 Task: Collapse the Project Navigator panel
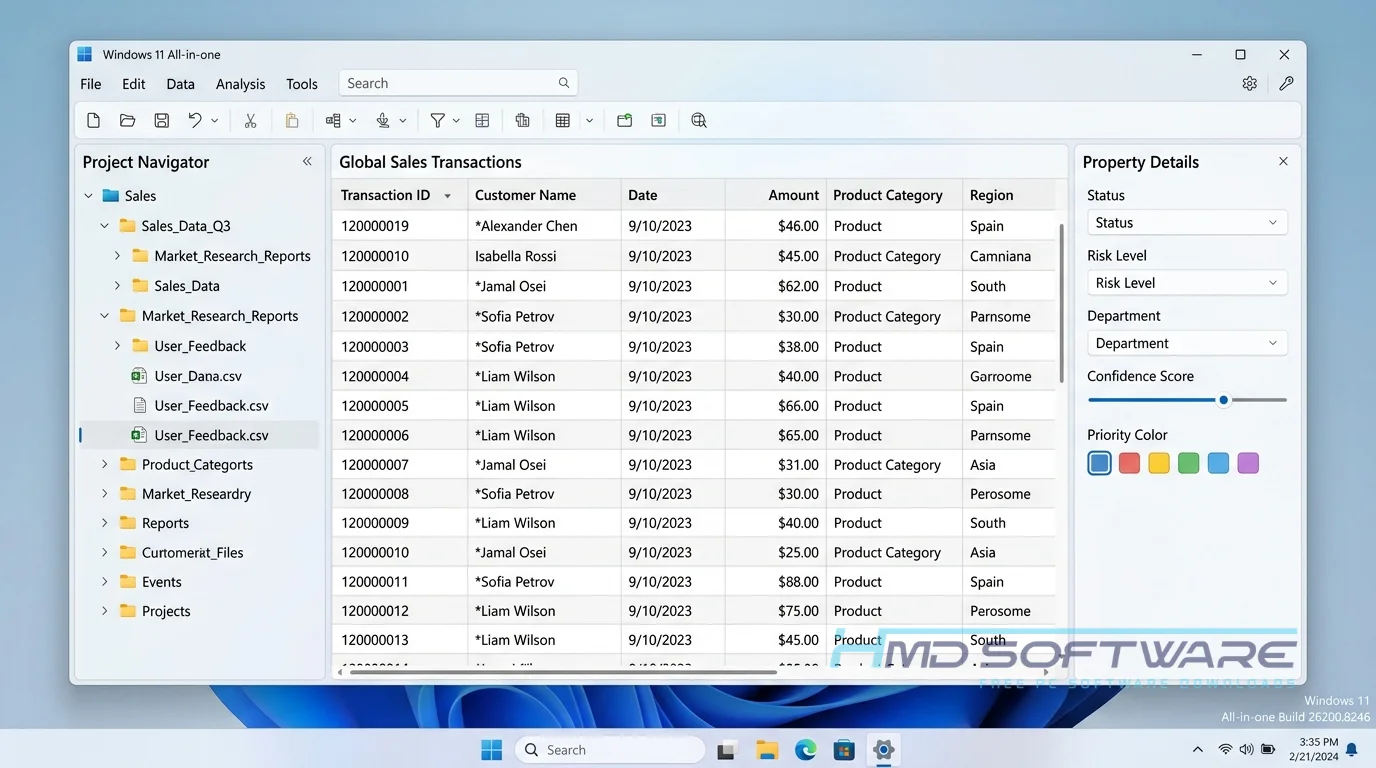tap(307, 161)
